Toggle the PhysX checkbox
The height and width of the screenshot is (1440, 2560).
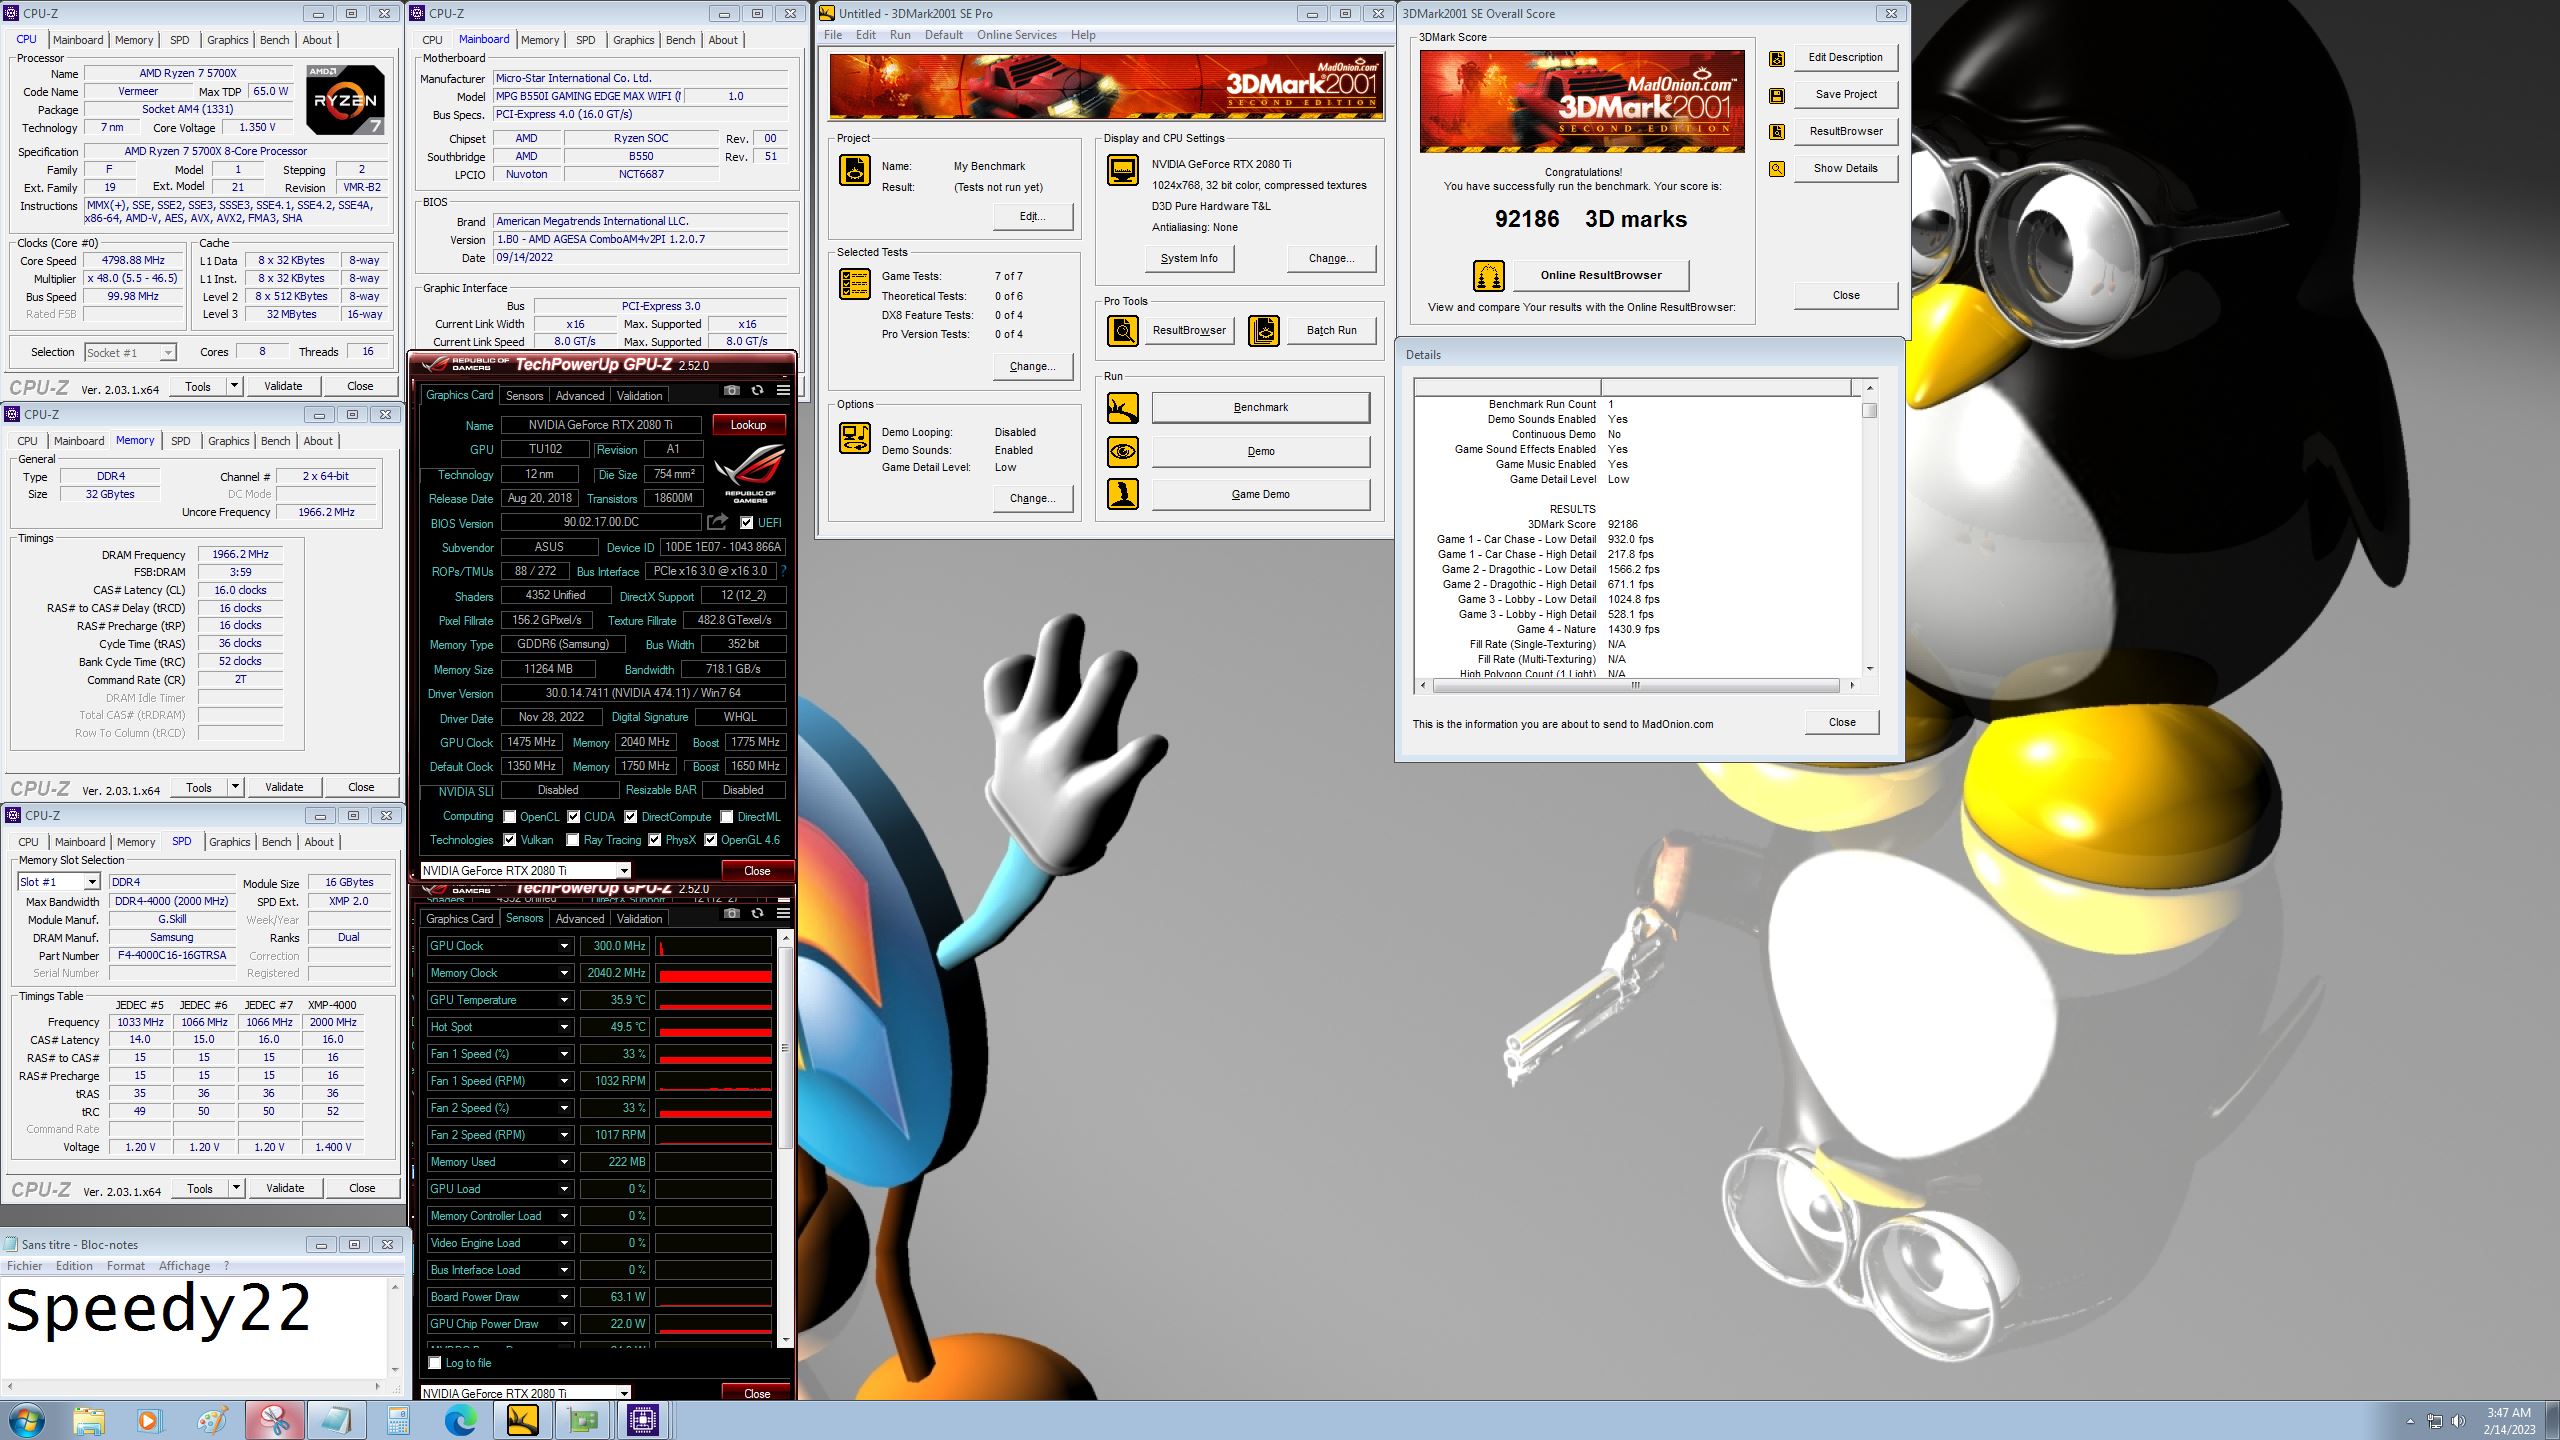click(x=654, y=840)
